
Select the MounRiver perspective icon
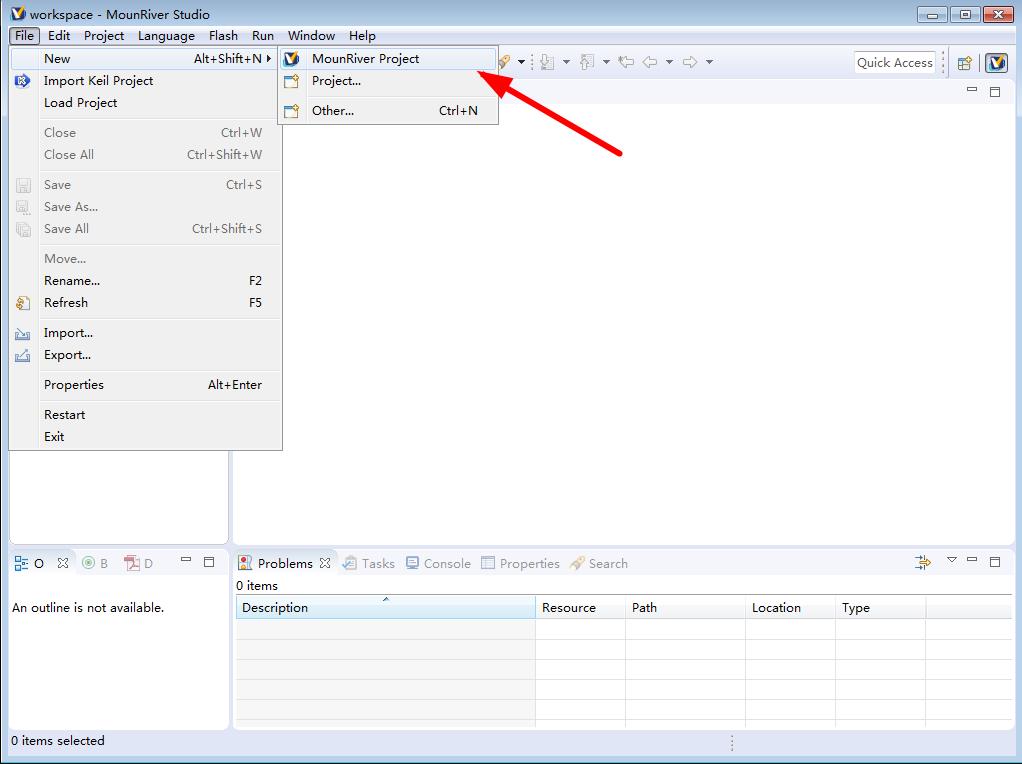point(997,63)
